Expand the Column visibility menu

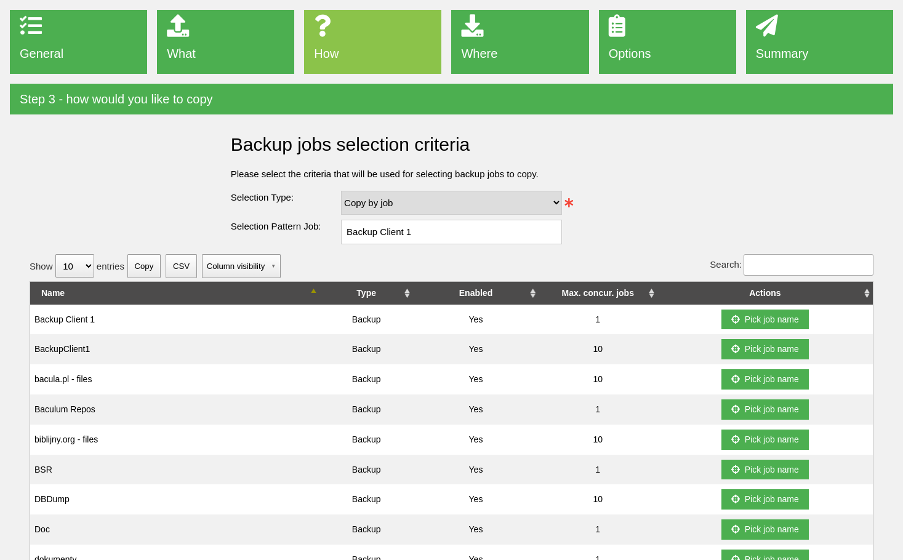point(241,266)
